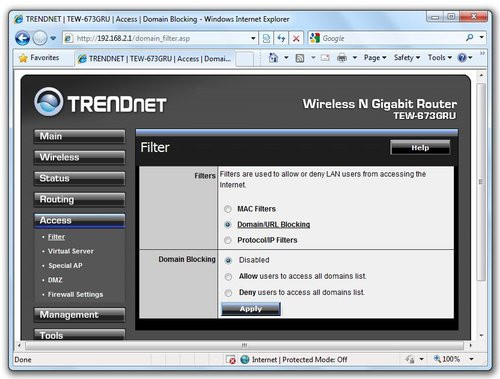Open the recent pages dropdown arrow
Viewport: 500px width, 379px height.
point(53,38)
